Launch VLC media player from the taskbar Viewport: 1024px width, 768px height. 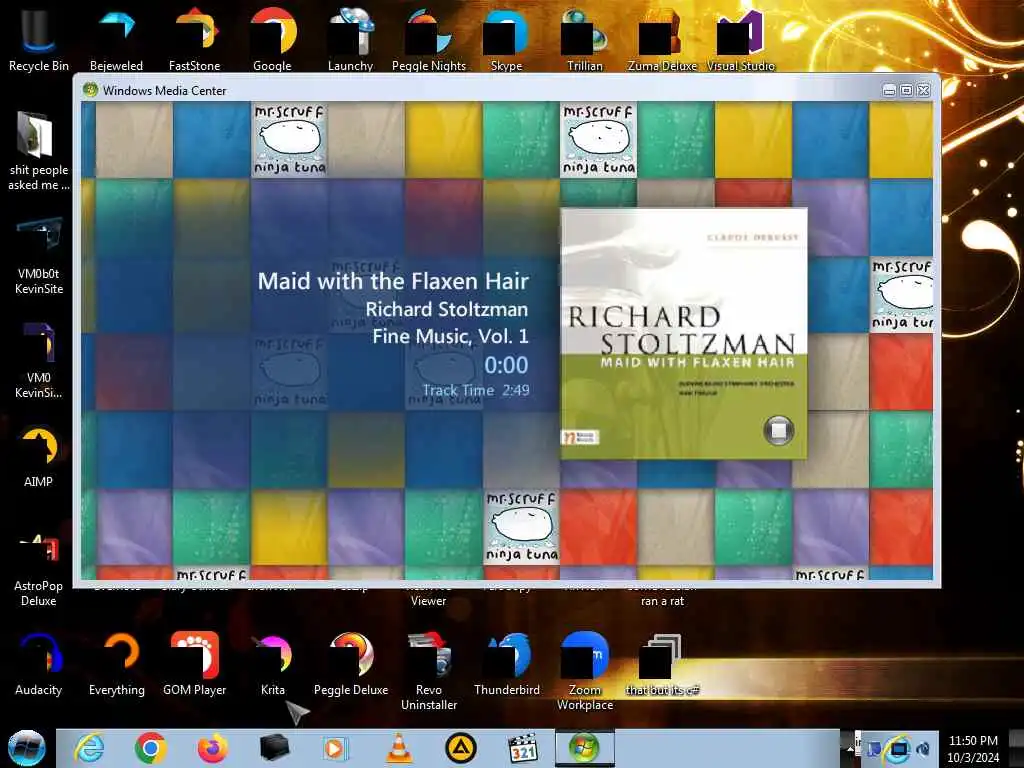[399, 748]
